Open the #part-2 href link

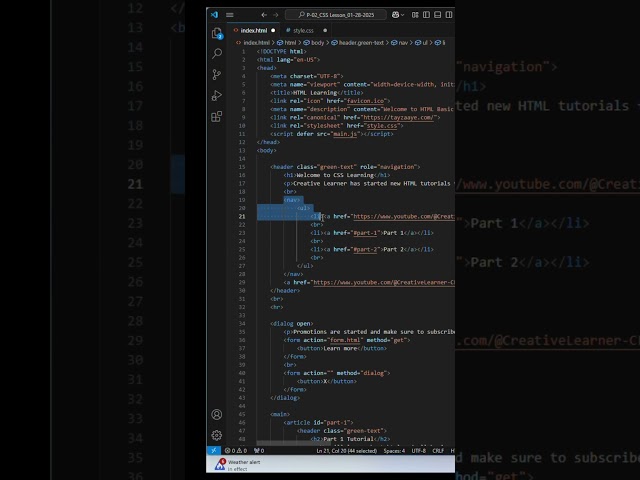point(365,249)
